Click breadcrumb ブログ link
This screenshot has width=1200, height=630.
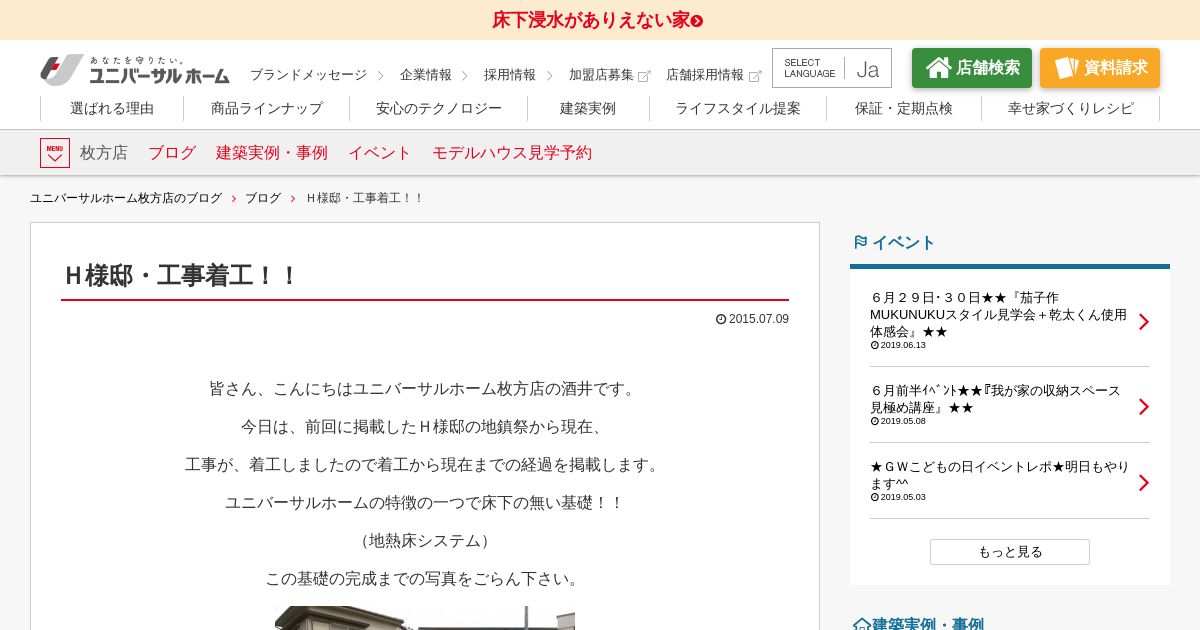(263, 198)
